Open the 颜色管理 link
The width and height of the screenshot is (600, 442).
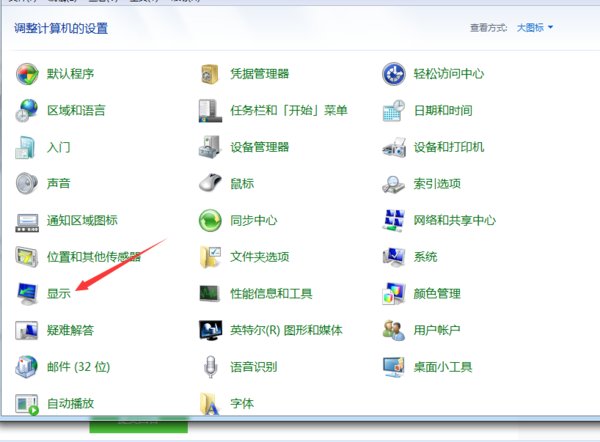coord(437,294)
